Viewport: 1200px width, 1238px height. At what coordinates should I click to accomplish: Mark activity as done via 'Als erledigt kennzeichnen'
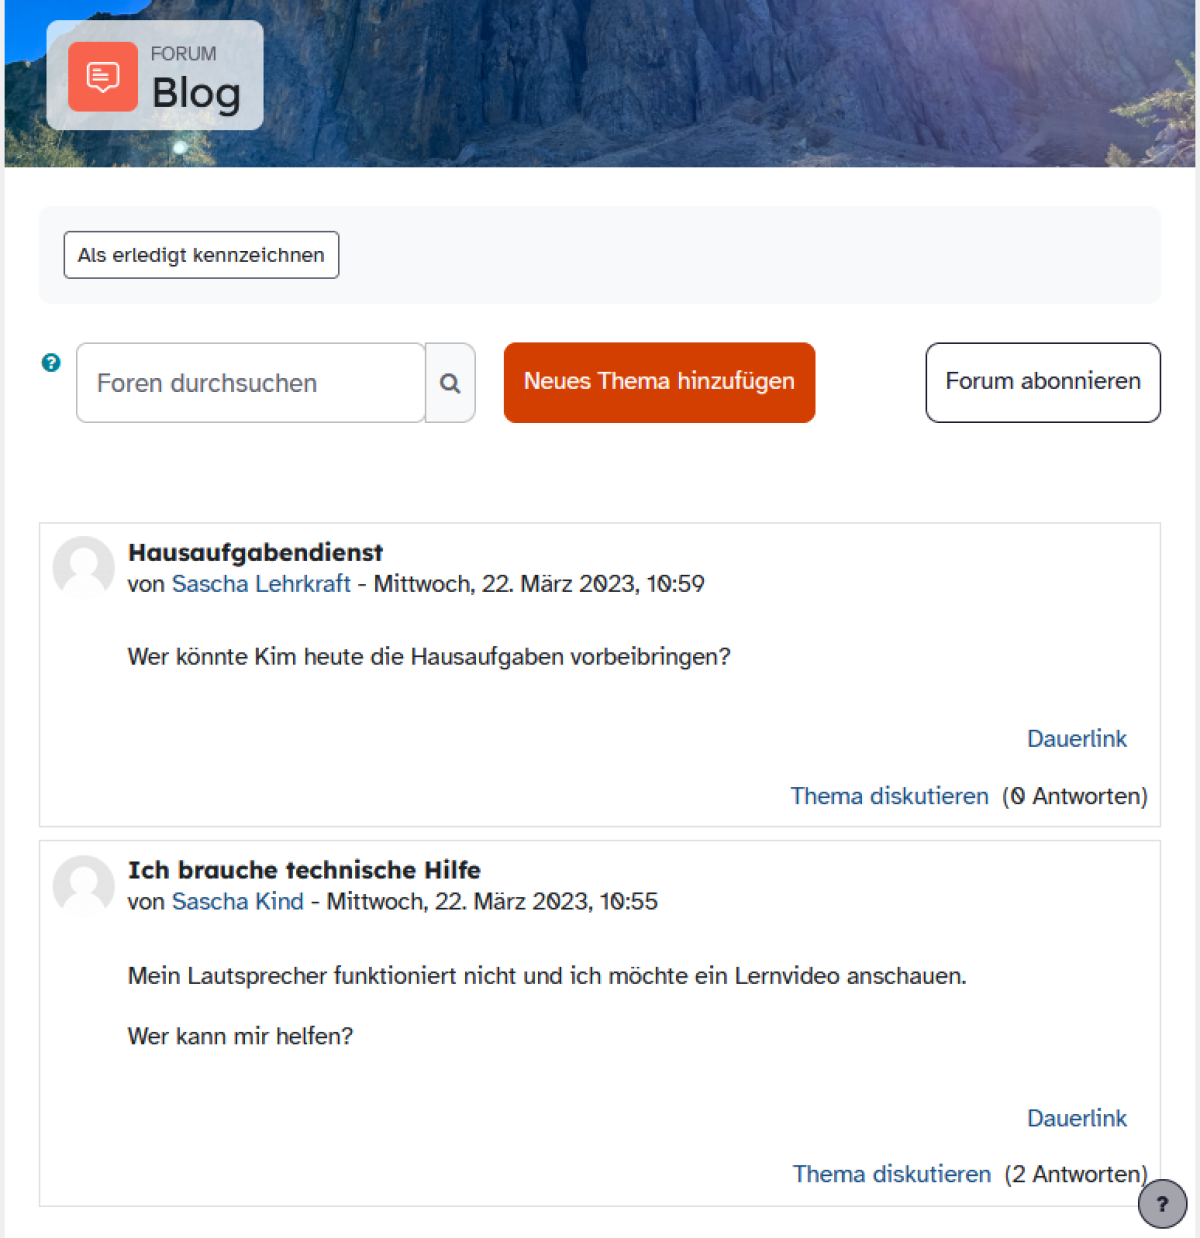pos(201,255)
